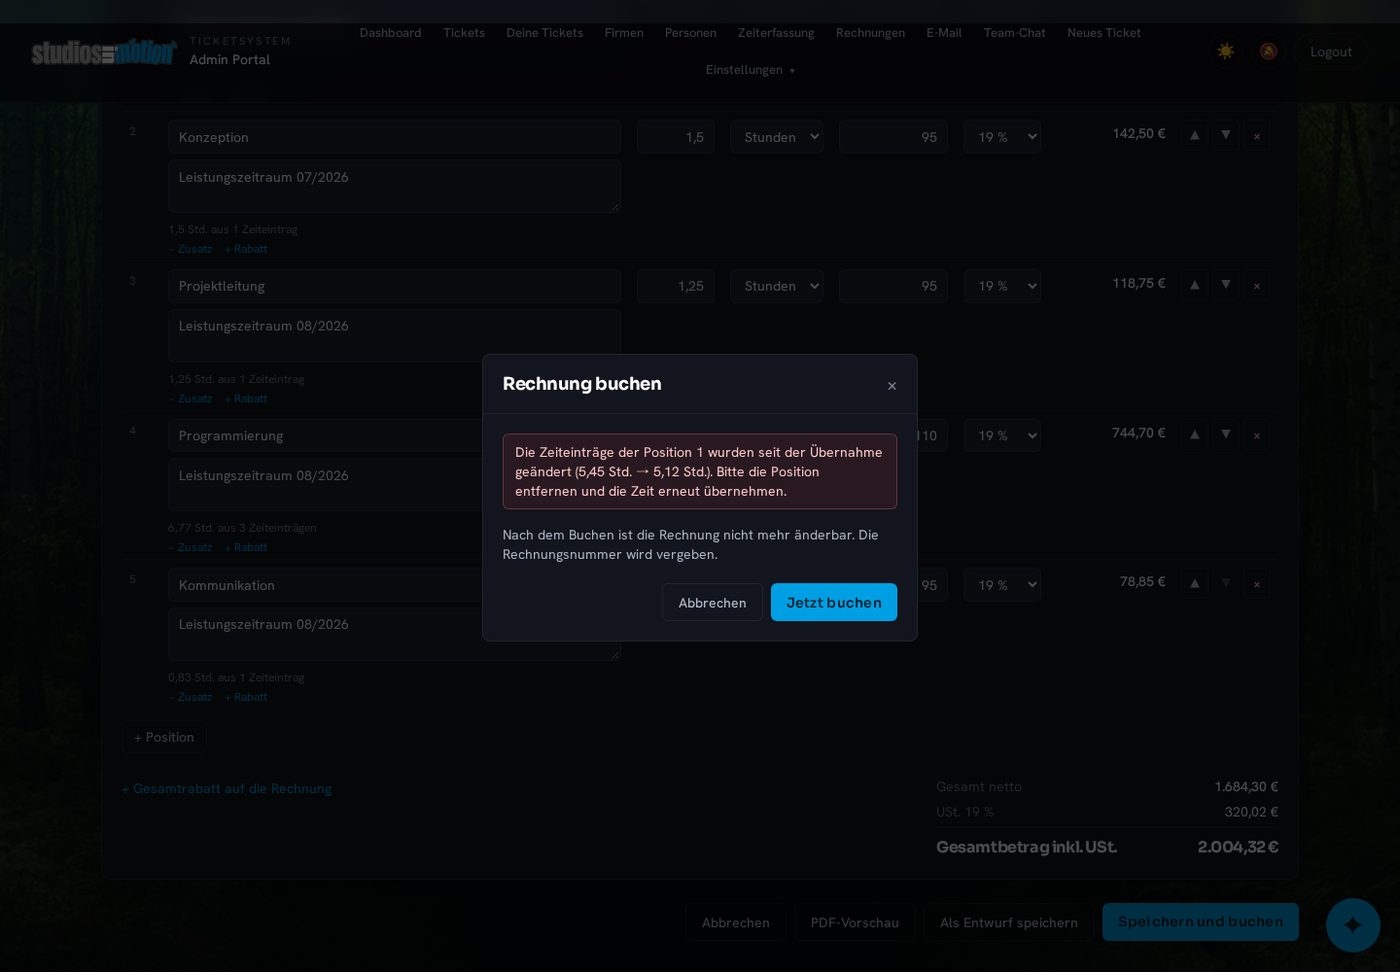
Task: Open the 19 % tax dropdown for Konzeption
Action: 1002,137
